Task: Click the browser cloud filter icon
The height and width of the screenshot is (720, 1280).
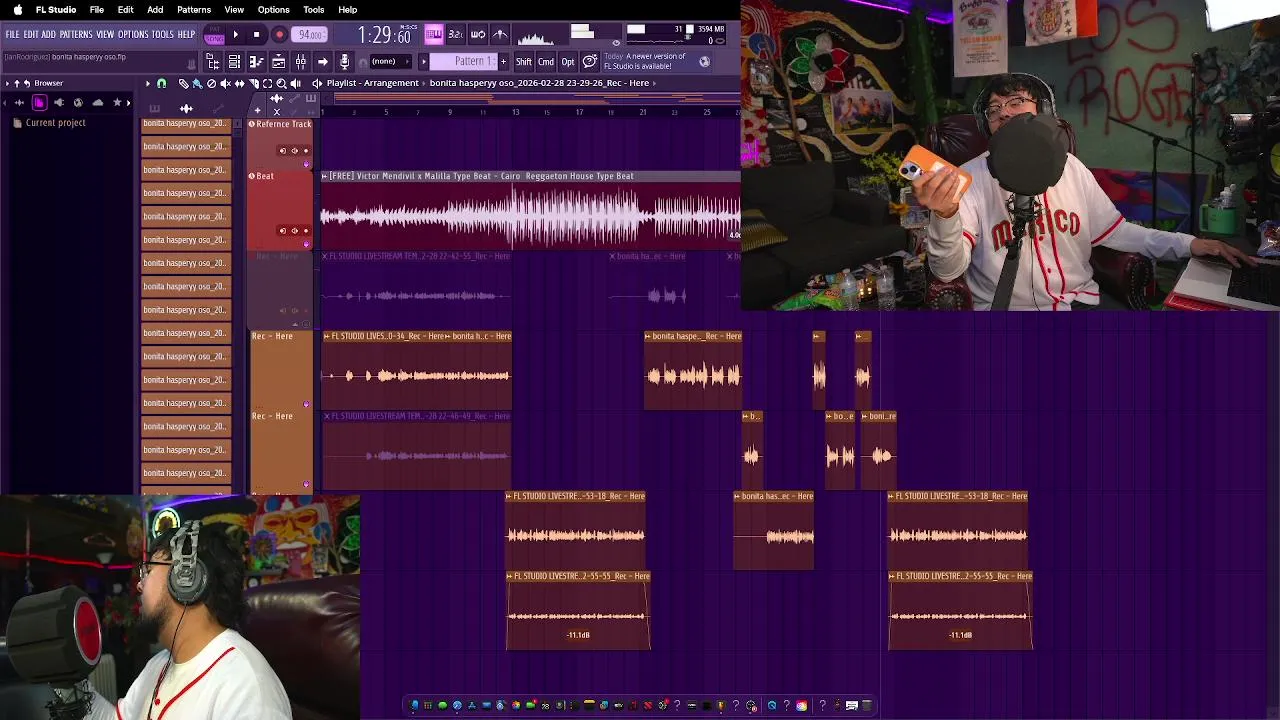Action: tap(97, 103)
